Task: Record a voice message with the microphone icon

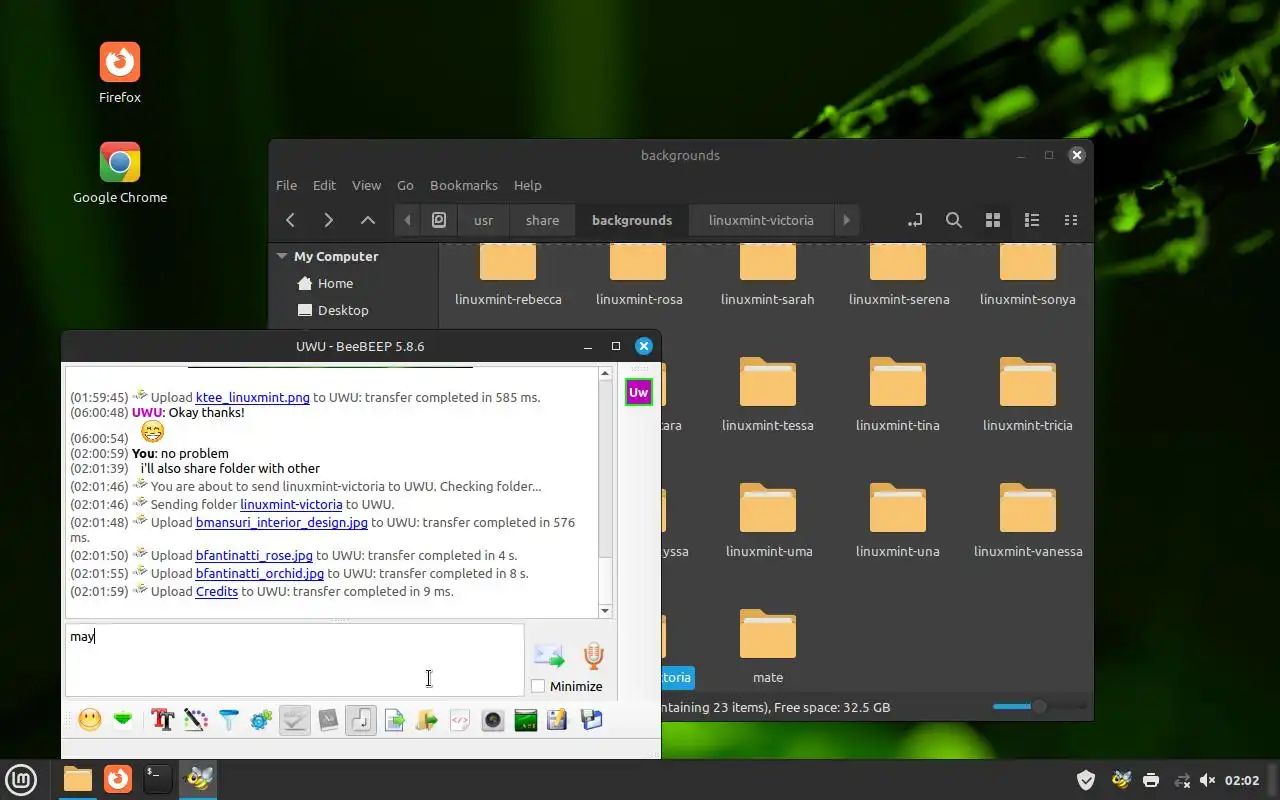Action: [x=594, y=656]
